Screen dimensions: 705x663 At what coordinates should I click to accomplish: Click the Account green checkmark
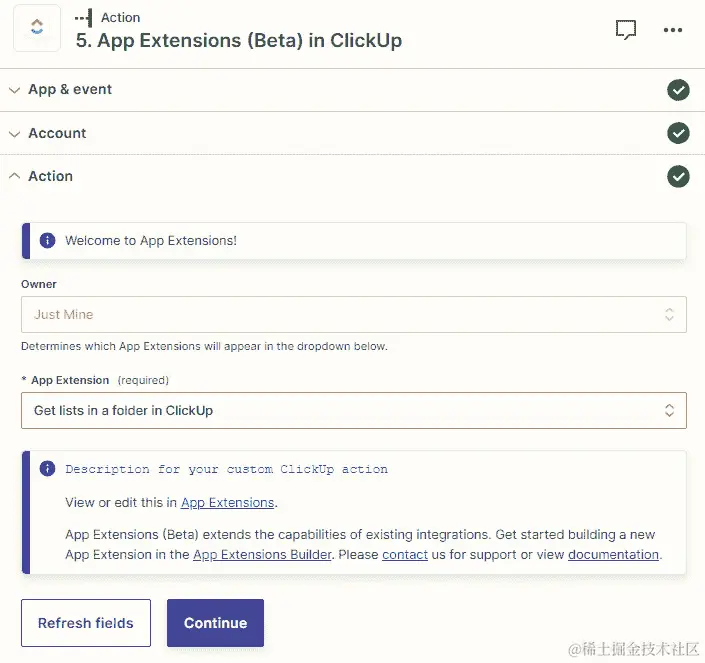[x=678, y=133]
